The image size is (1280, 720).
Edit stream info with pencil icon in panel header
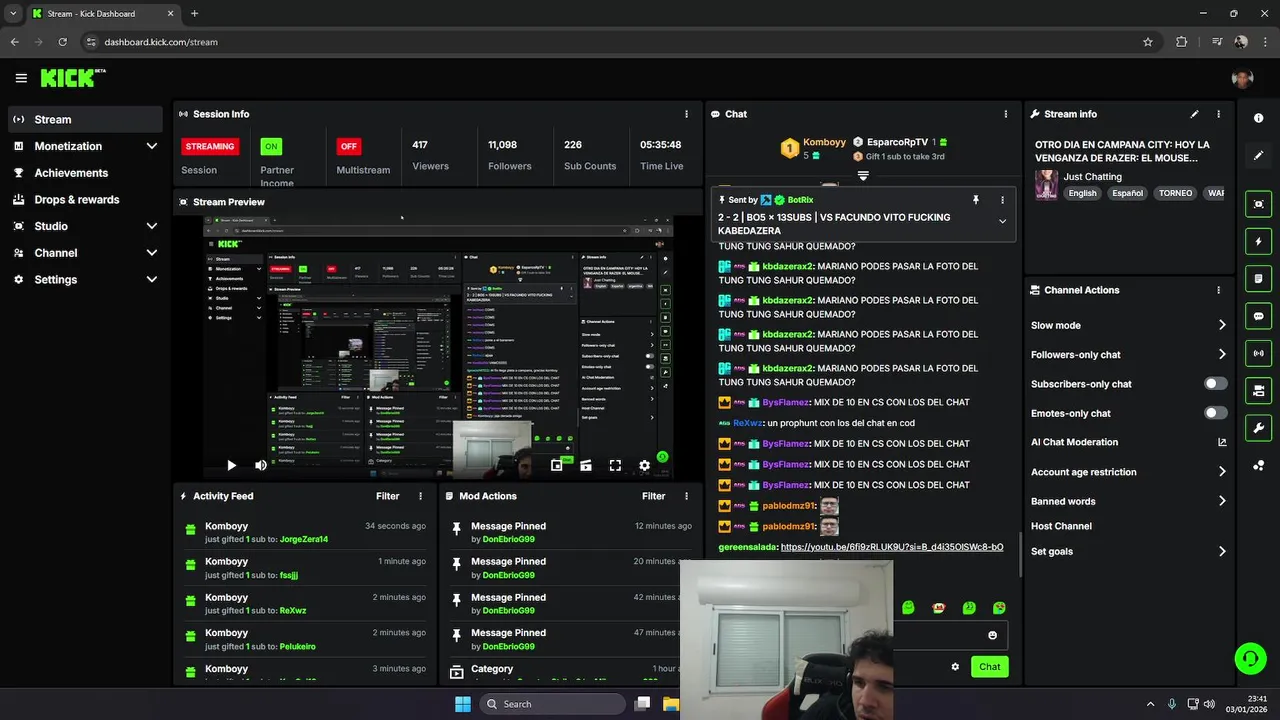click(x=1194, y=114)
